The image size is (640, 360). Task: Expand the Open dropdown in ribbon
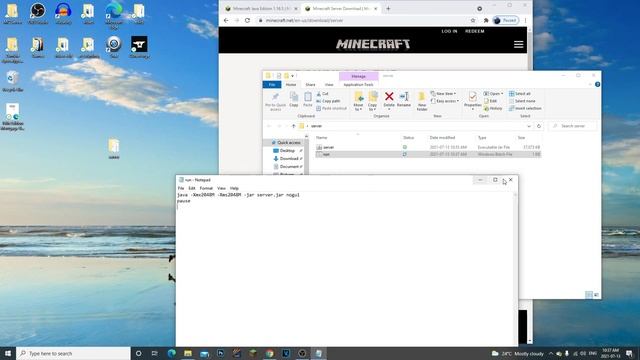tap(493, 94)
